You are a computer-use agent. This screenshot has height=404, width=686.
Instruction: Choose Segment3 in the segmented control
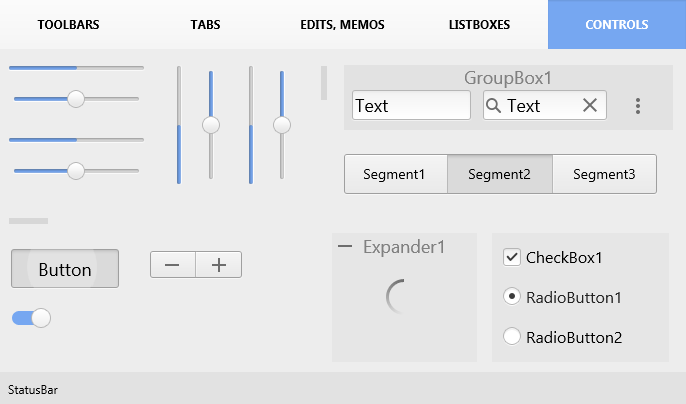click(605, 174)
